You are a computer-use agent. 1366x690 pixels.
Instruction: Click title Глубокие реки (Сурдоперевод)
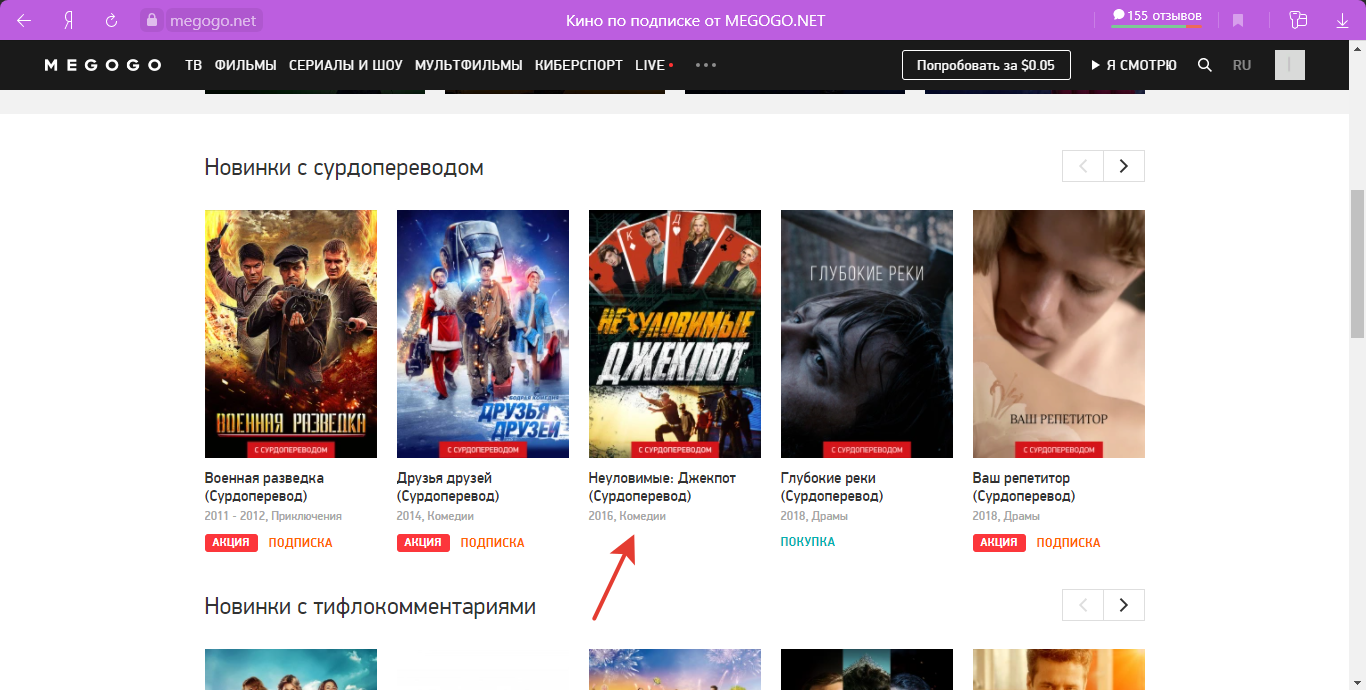coord(832,487)
